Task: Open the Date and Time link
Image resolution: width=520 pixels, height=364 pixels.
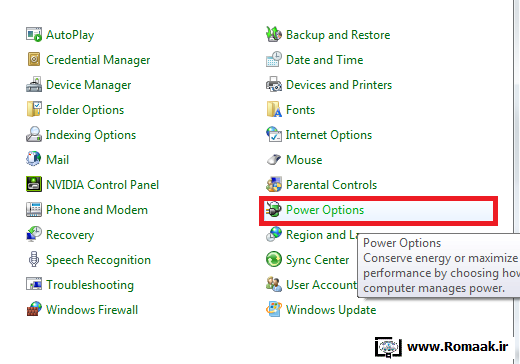Action: tap(325, 60)
